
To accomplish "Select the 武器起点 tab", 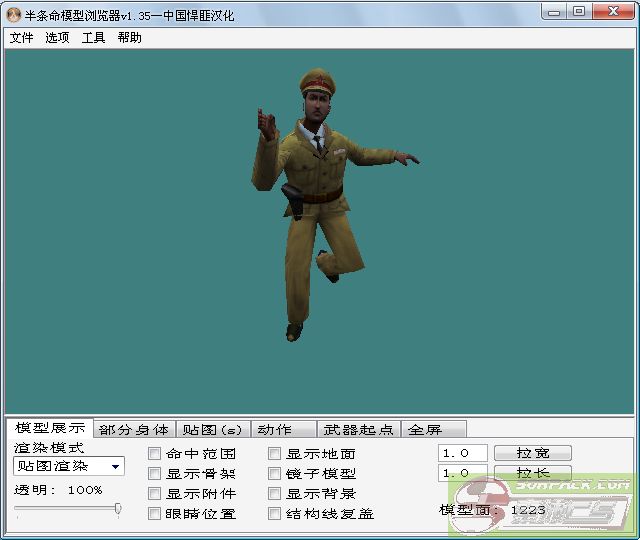I will (358, 430).
